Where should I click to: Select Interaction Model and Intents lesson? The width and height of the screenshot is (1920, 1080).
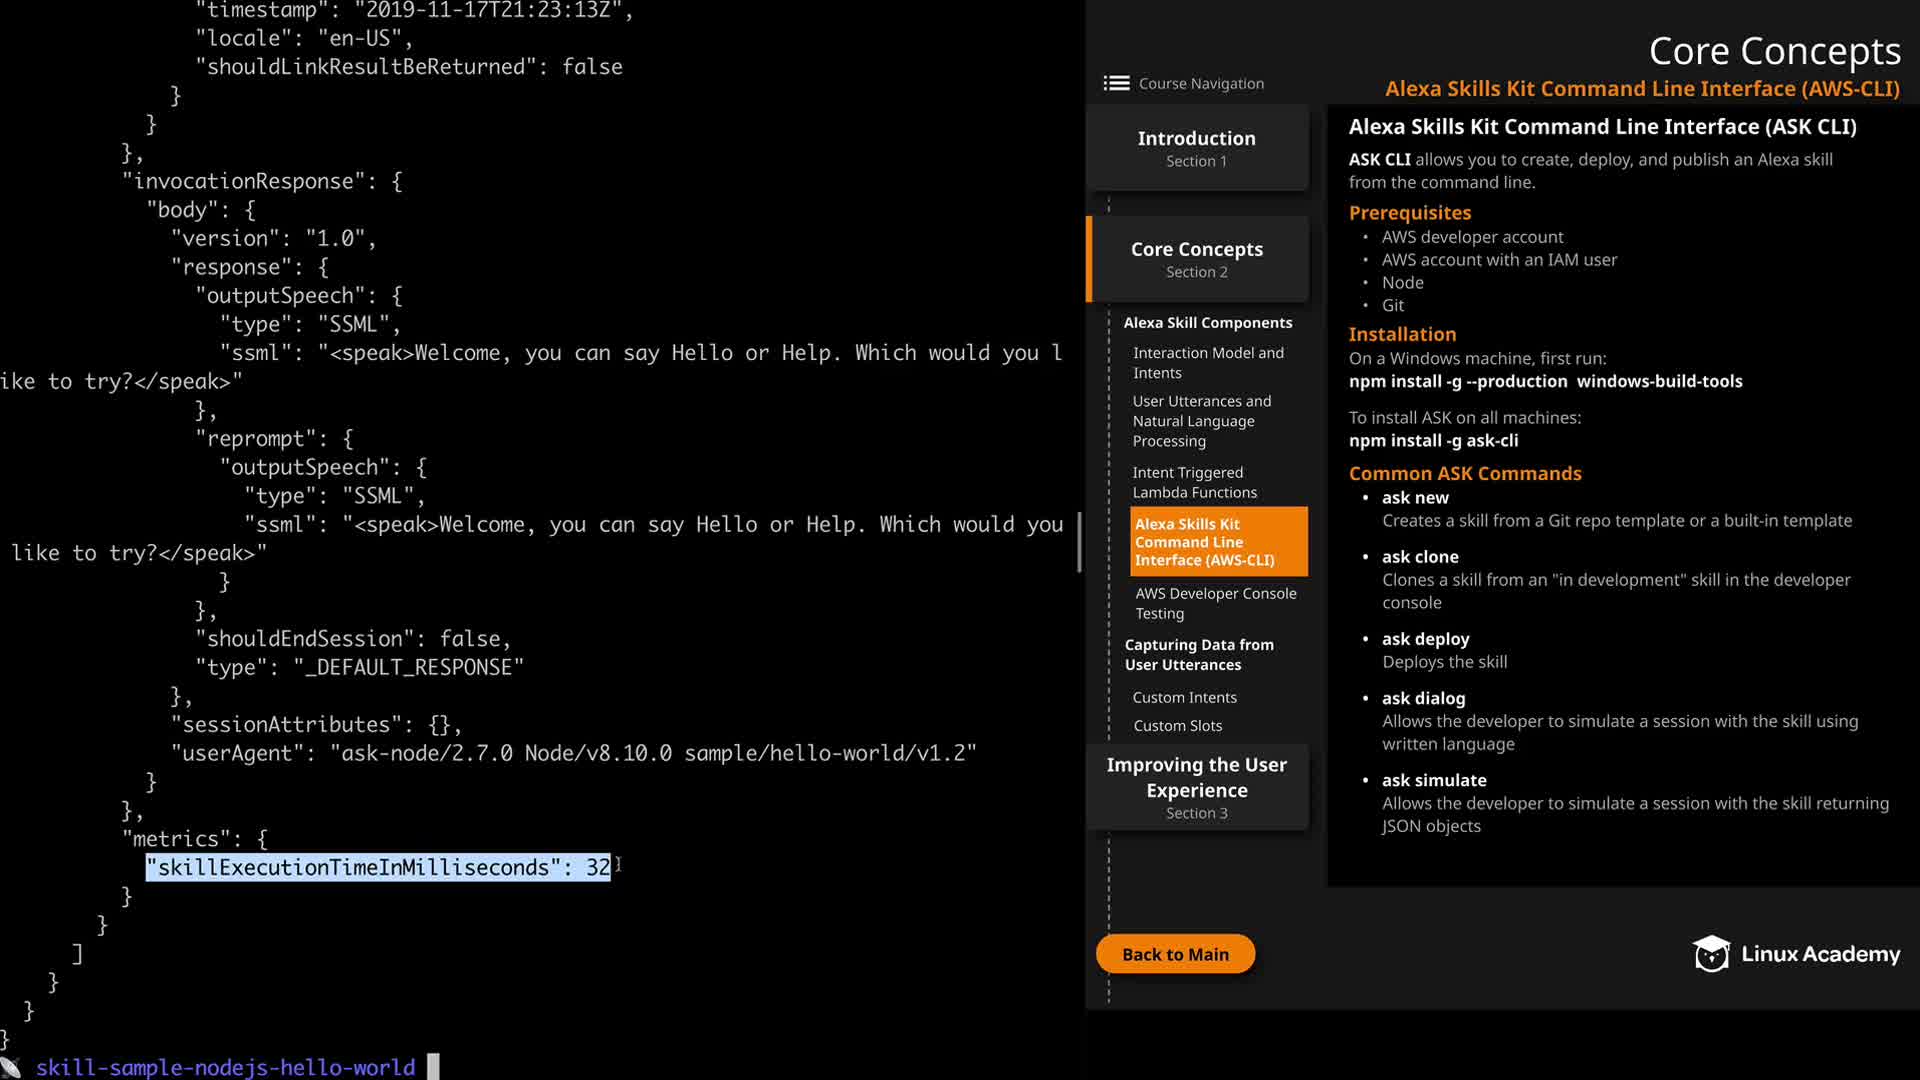[x=1207, y=362]
